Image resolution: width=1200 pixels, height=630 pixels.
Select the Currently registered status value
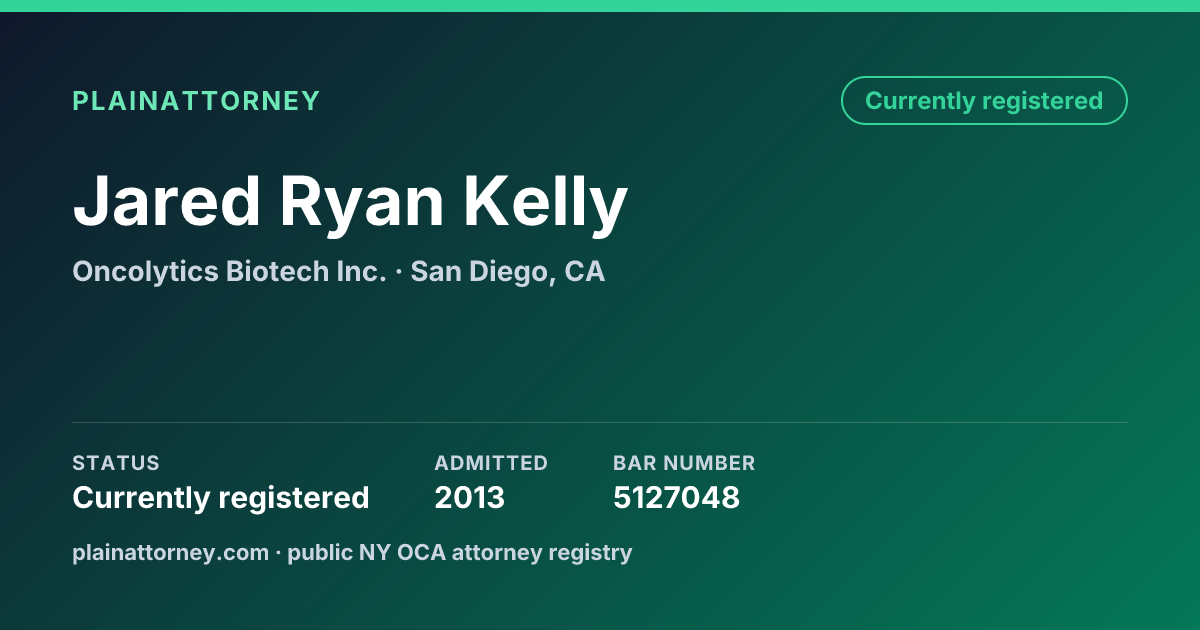pos(221,498)
